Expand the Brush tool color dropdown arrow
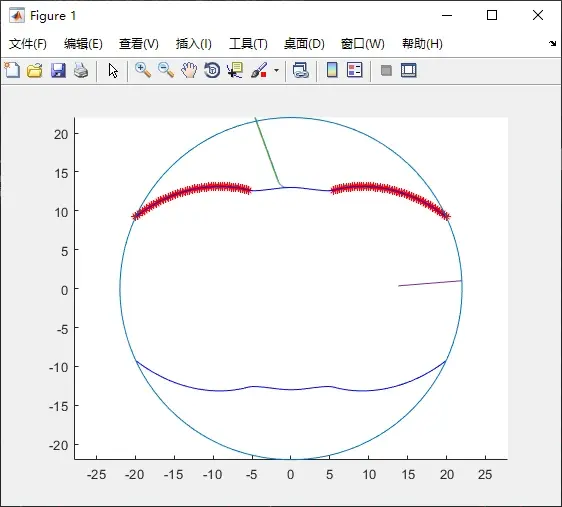 [x=276, y=70]
